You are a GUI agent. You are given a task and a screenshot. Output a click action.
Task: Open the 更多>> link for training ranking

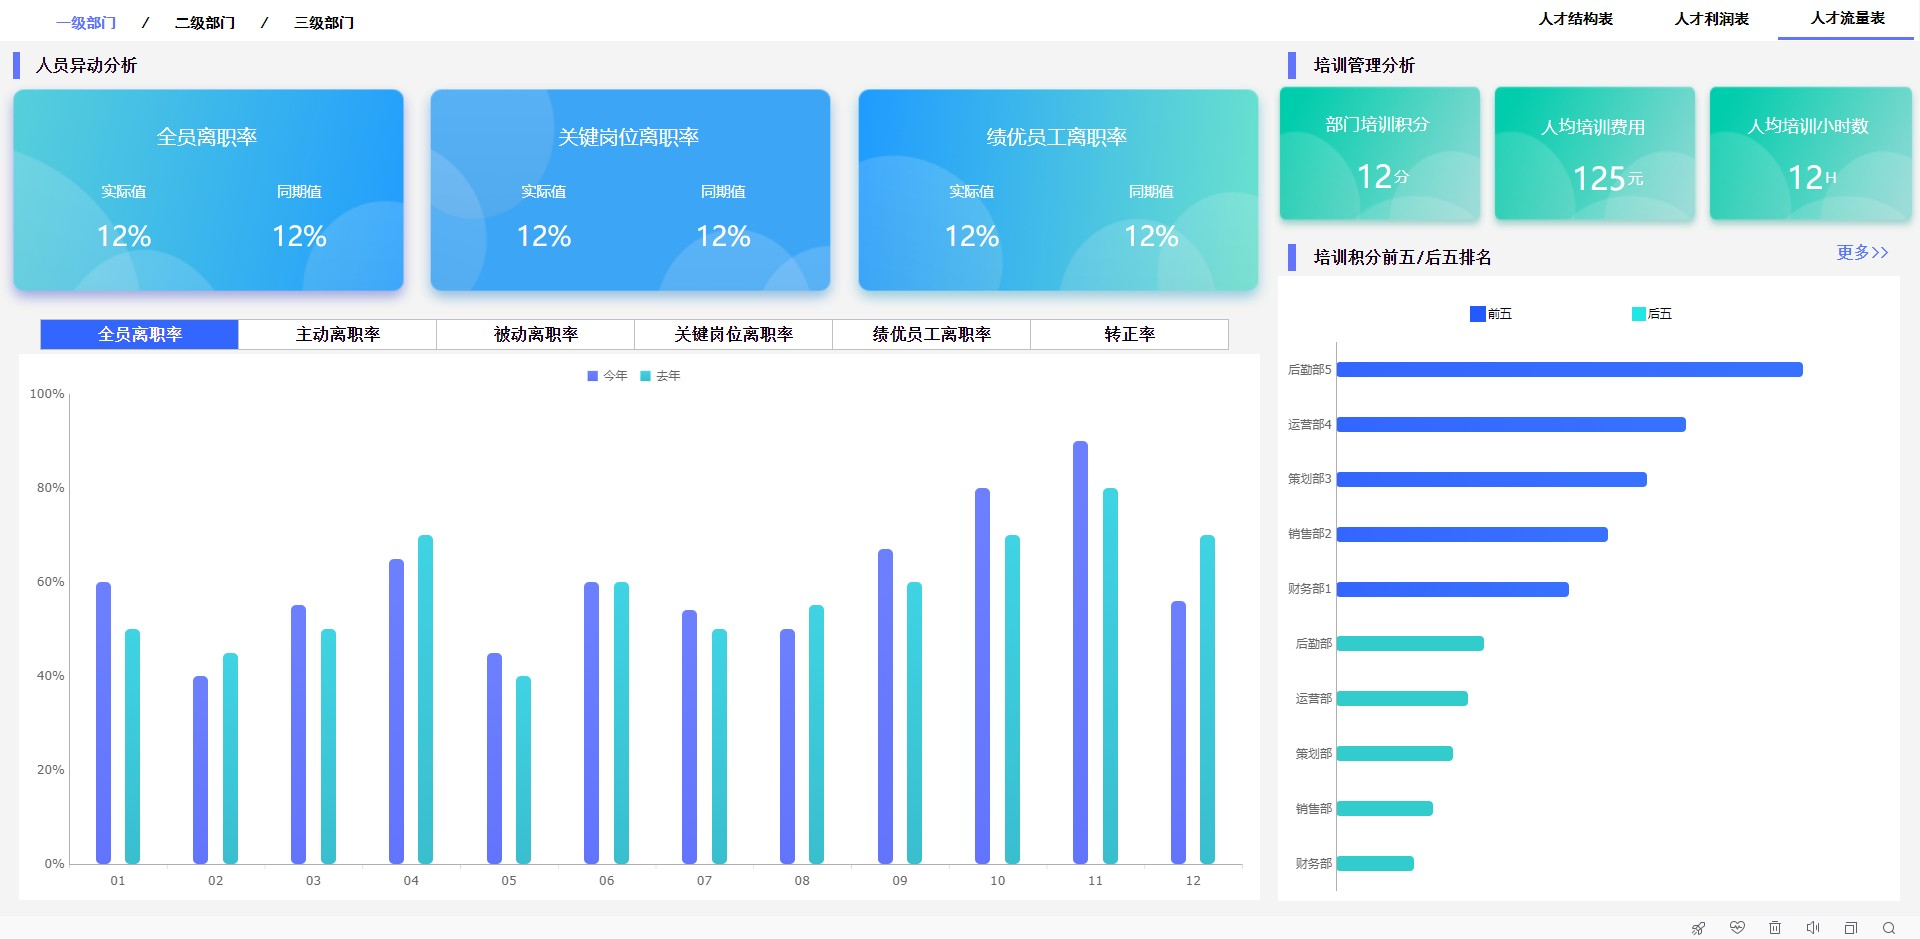[1862, 252]
